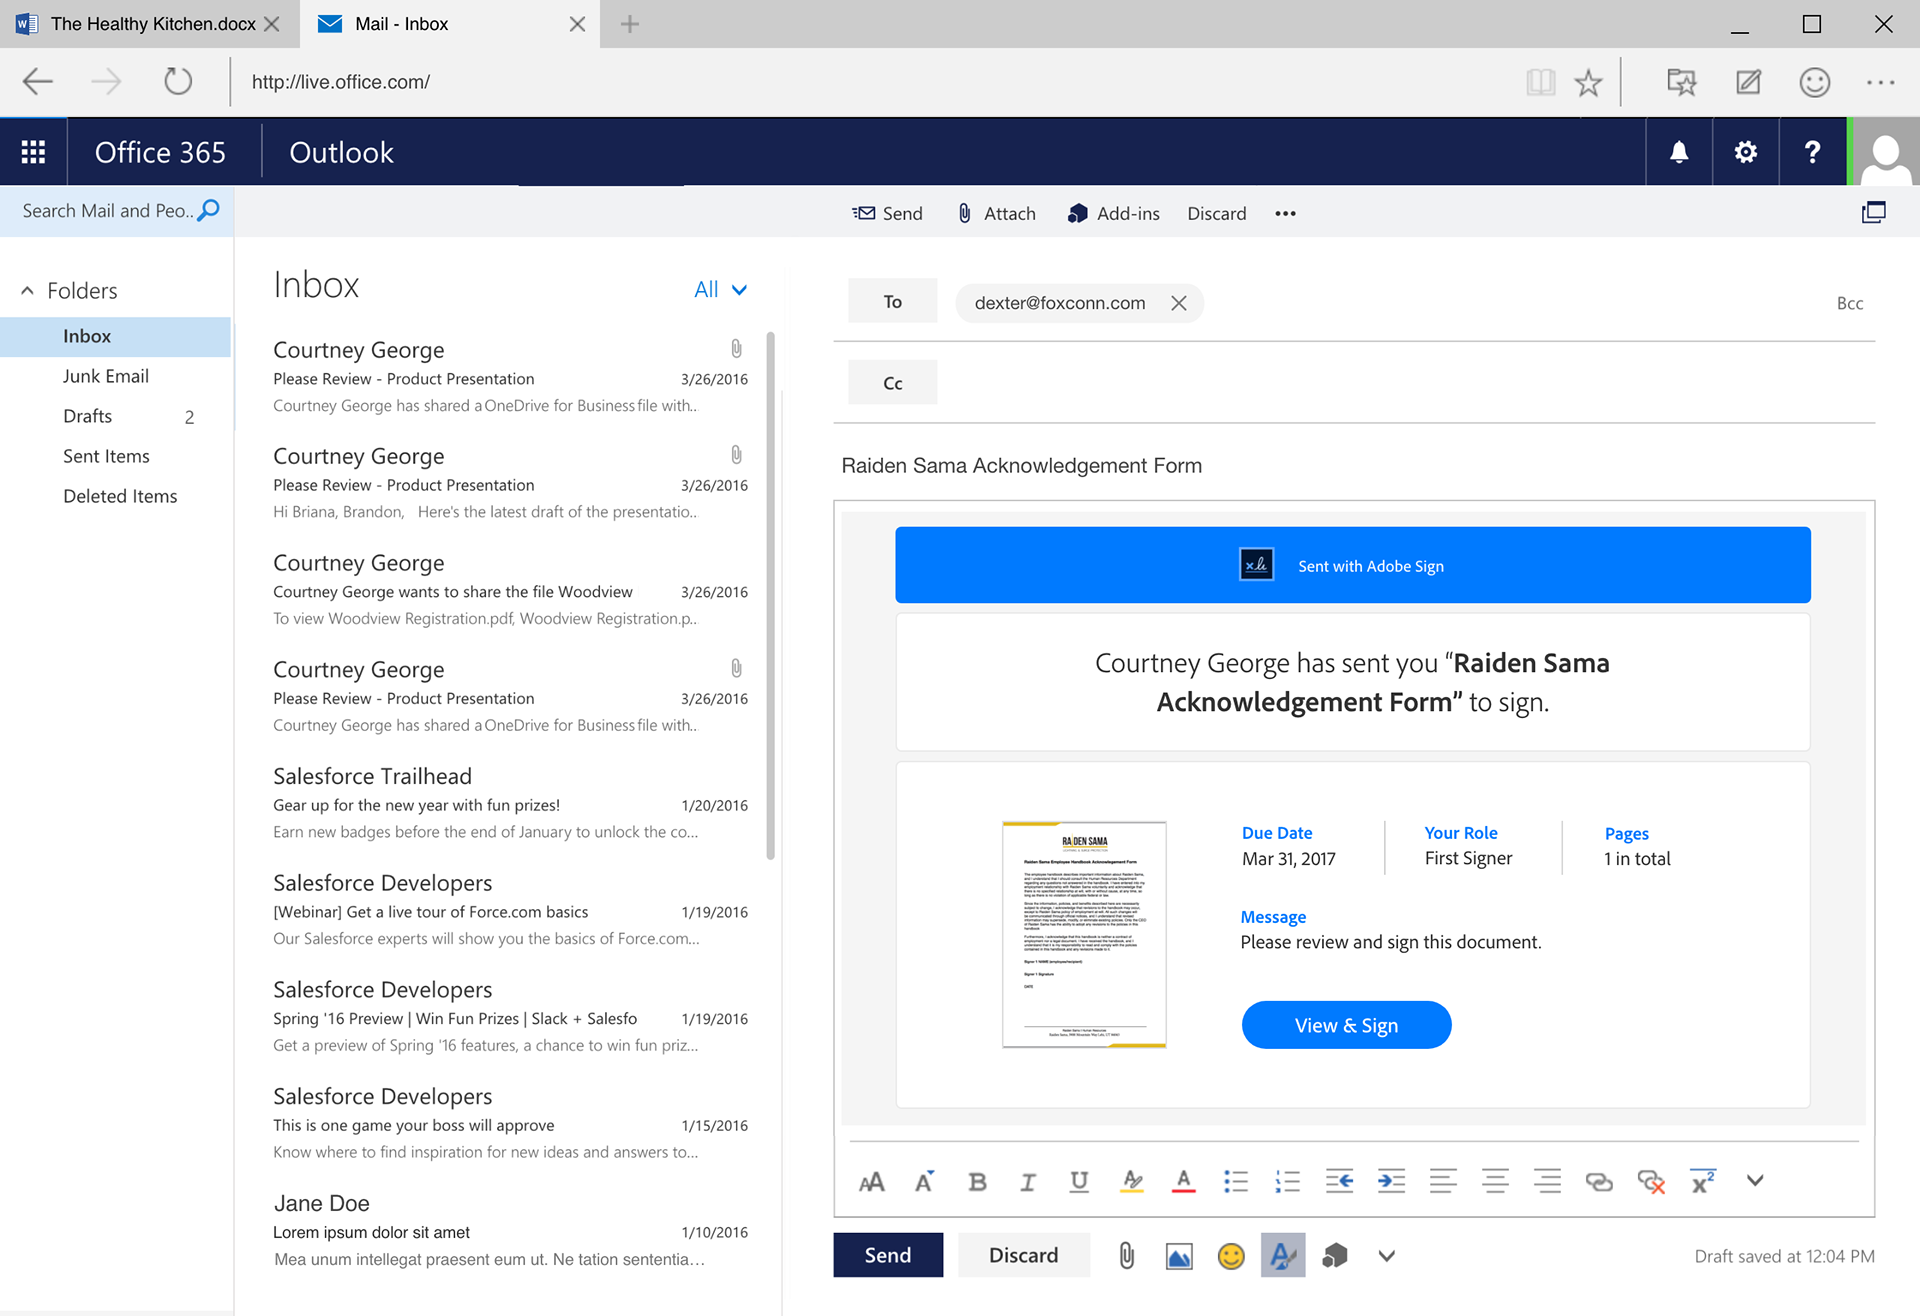Open notifications bell
The image size is (1920, 1316).
pos(1679,152)
